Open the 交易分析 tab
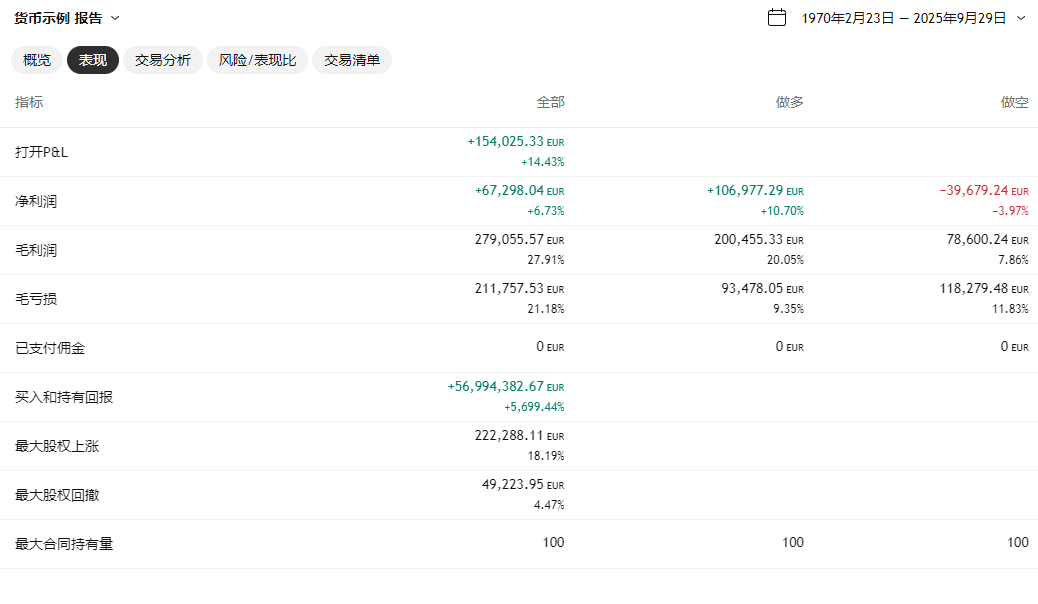 [x=163, y=60]
